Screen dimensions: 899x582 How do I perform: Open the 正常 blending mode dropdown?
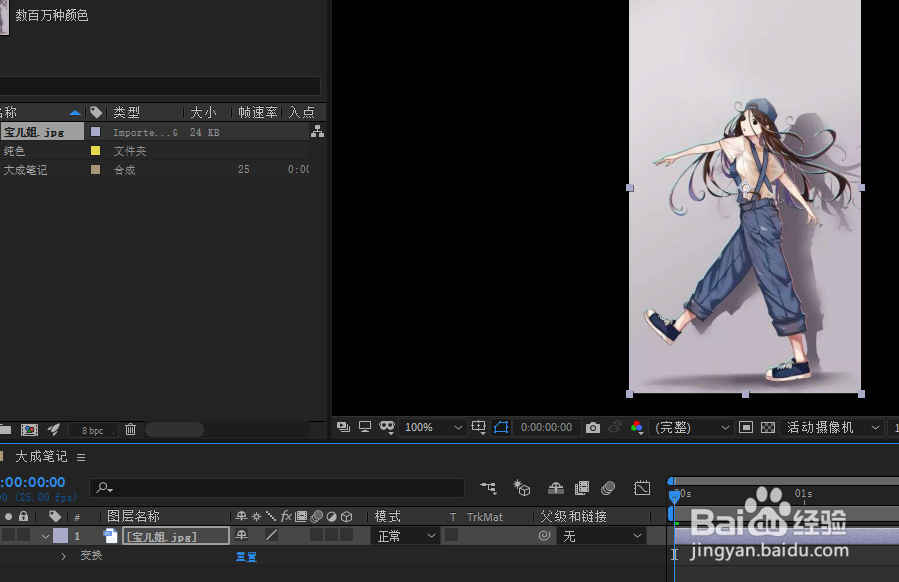(406, 536)
